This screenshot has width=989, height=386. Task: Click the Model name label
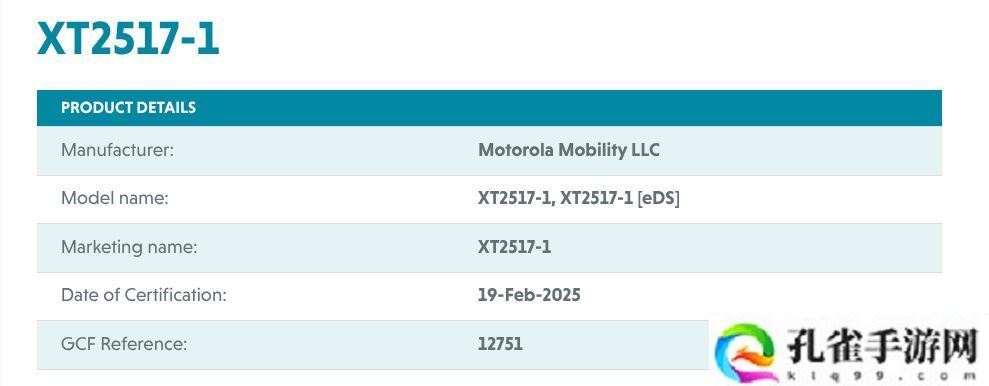click(114, 198)
